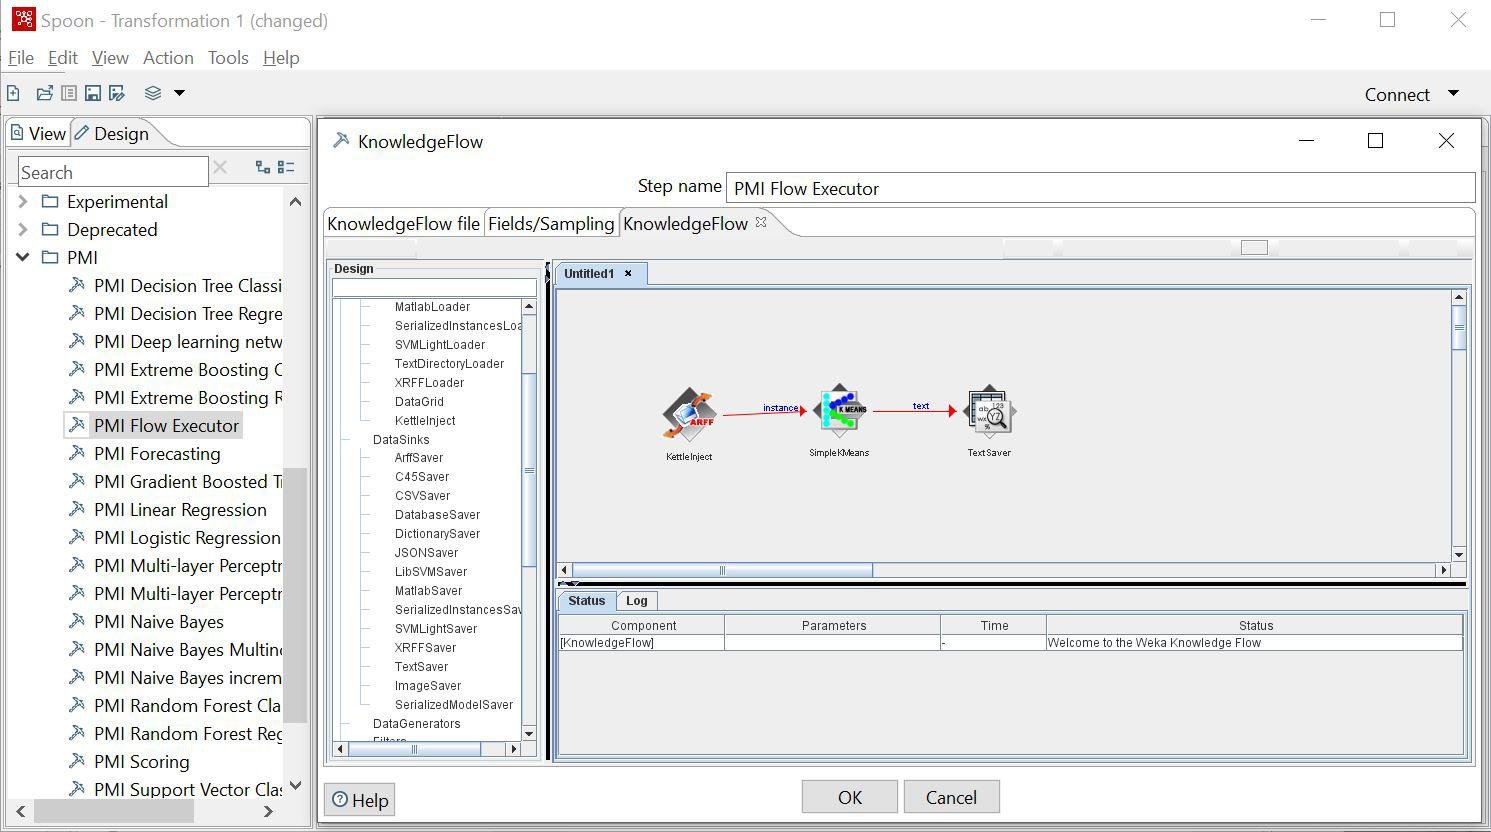Click the PMI folder icon
This screenshot has width=1491, height=832.
tap(50, 257)
